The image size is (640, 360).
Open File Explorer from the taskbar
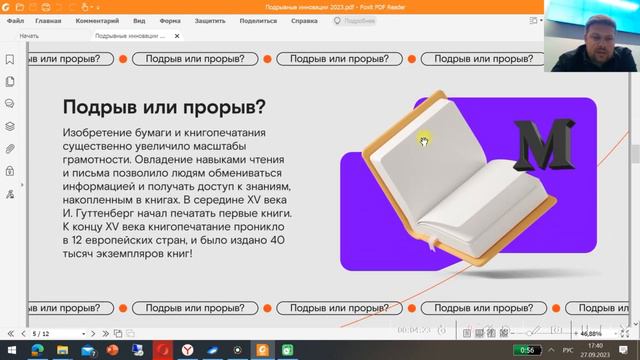(62, 350)
